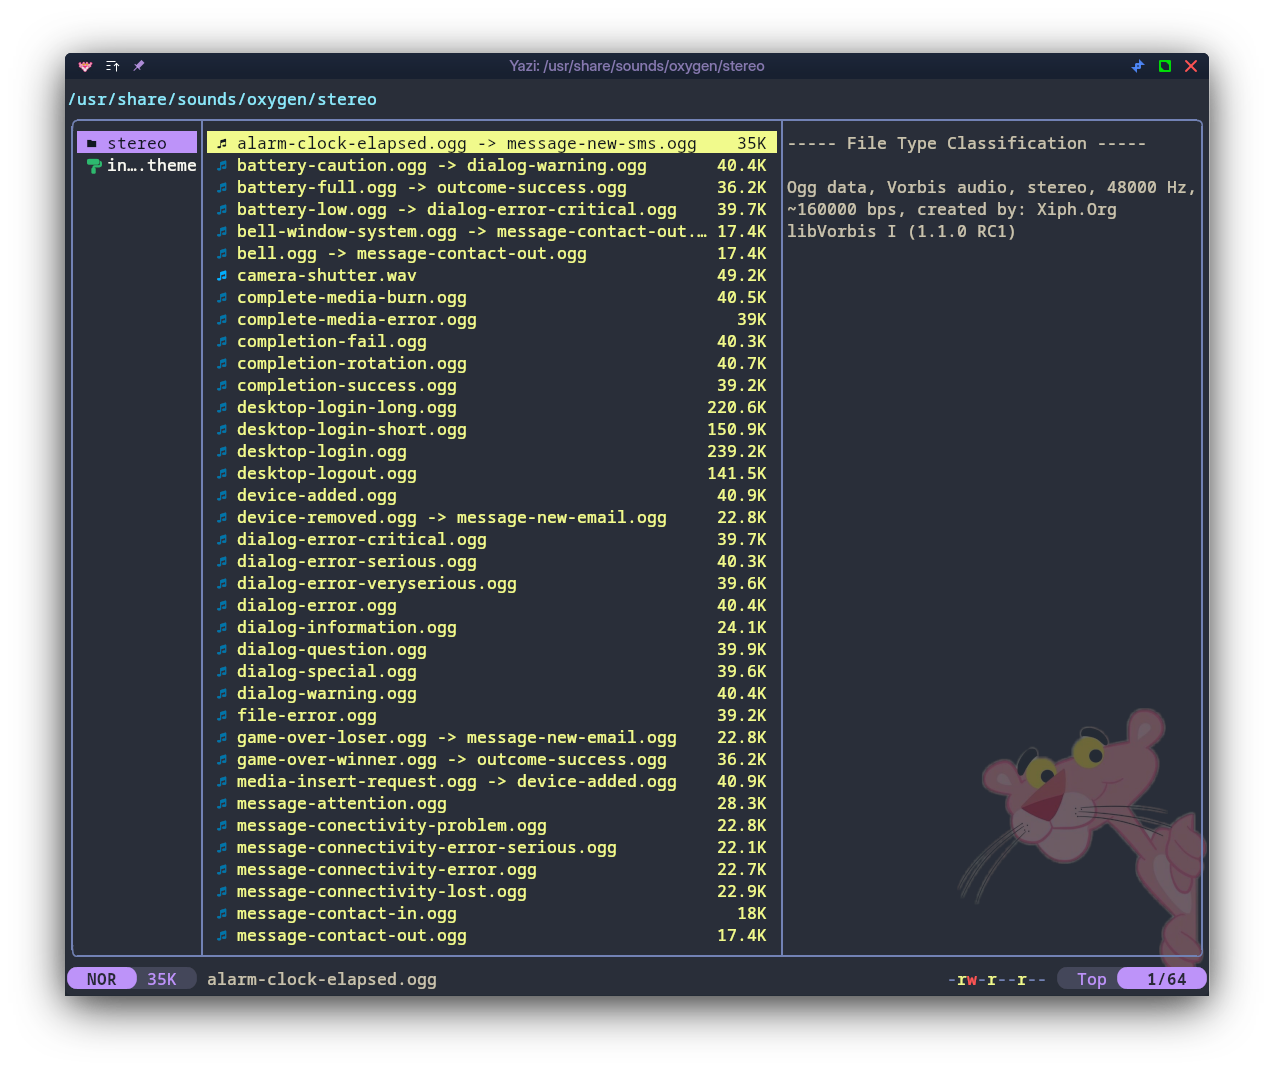The height and width of the screenshot is (1073, 1274).
Task: Select battery-caution.ogg in the file list
Action: tap(331, 166)
